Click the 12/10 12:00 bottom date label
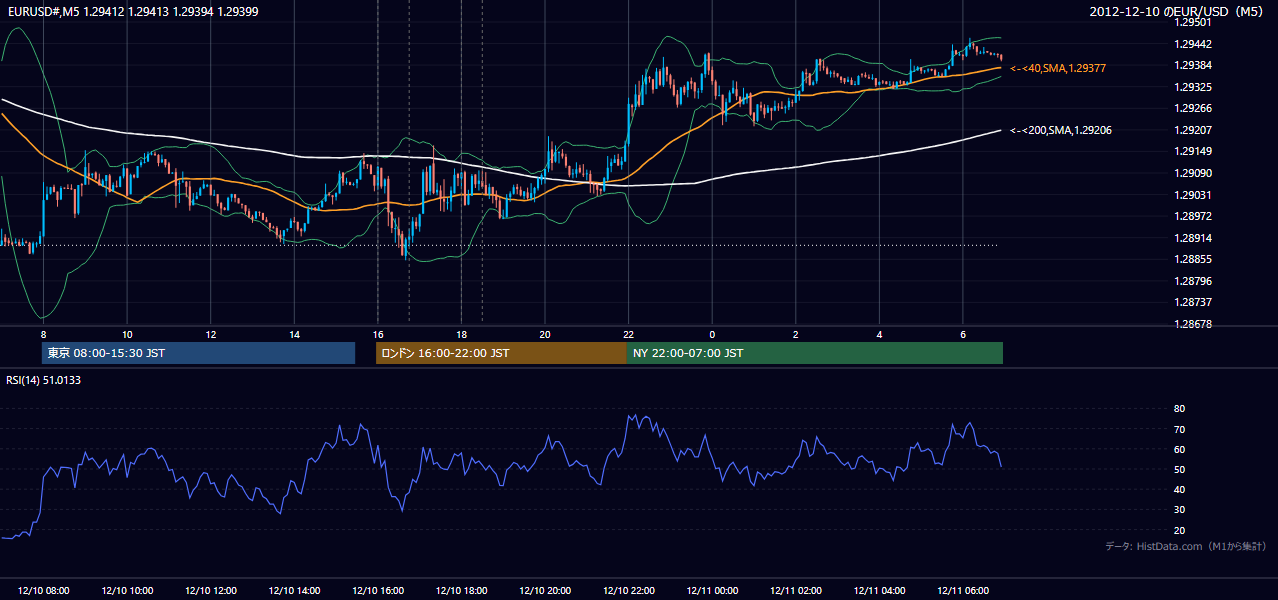 pyautogui.click(x=210, y=591)
